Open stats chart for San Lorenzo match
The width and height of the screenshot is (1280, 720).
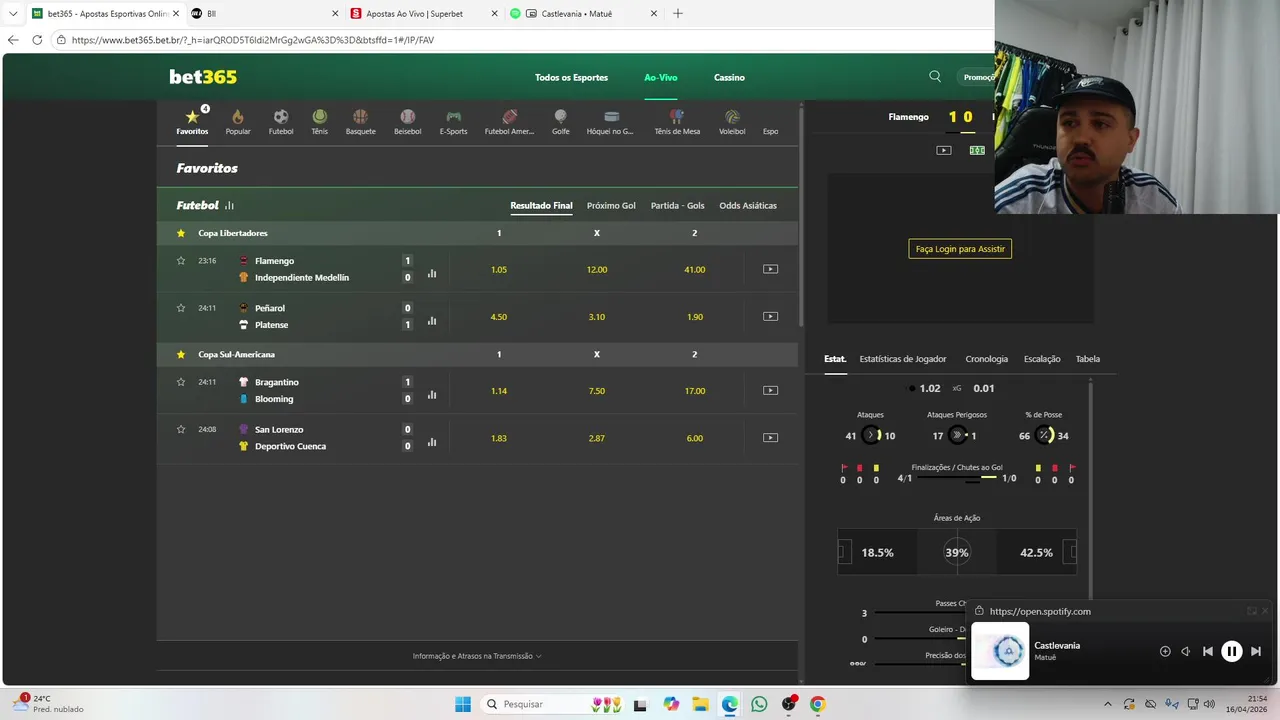click(432, 442)
